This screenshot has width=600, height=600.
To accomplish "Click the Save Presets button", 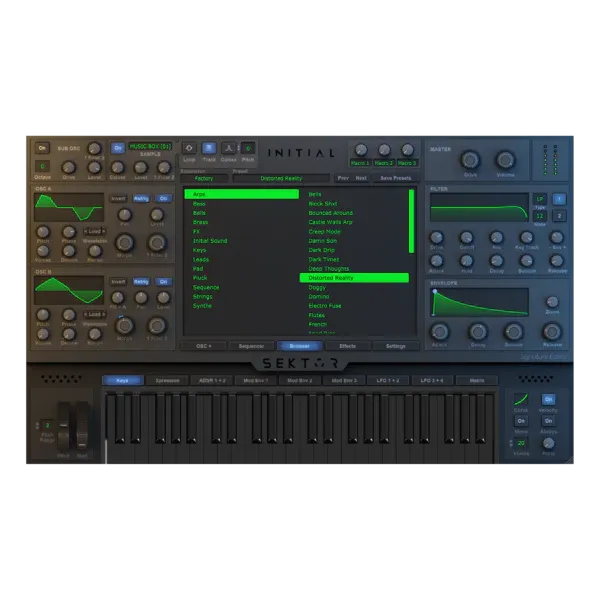I will tap(396, 178).
